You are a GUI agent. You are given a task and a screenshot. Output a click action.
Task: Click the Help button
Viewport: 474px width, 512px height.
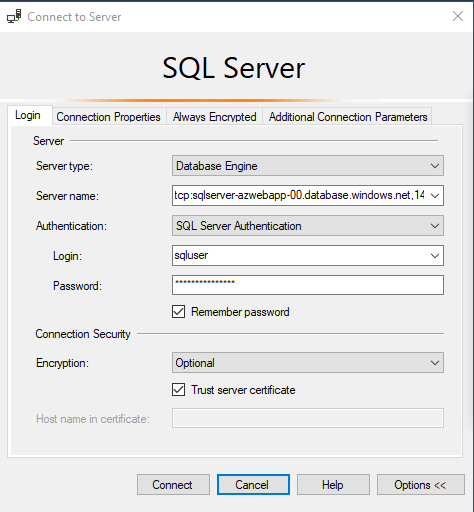coord(333,485)
